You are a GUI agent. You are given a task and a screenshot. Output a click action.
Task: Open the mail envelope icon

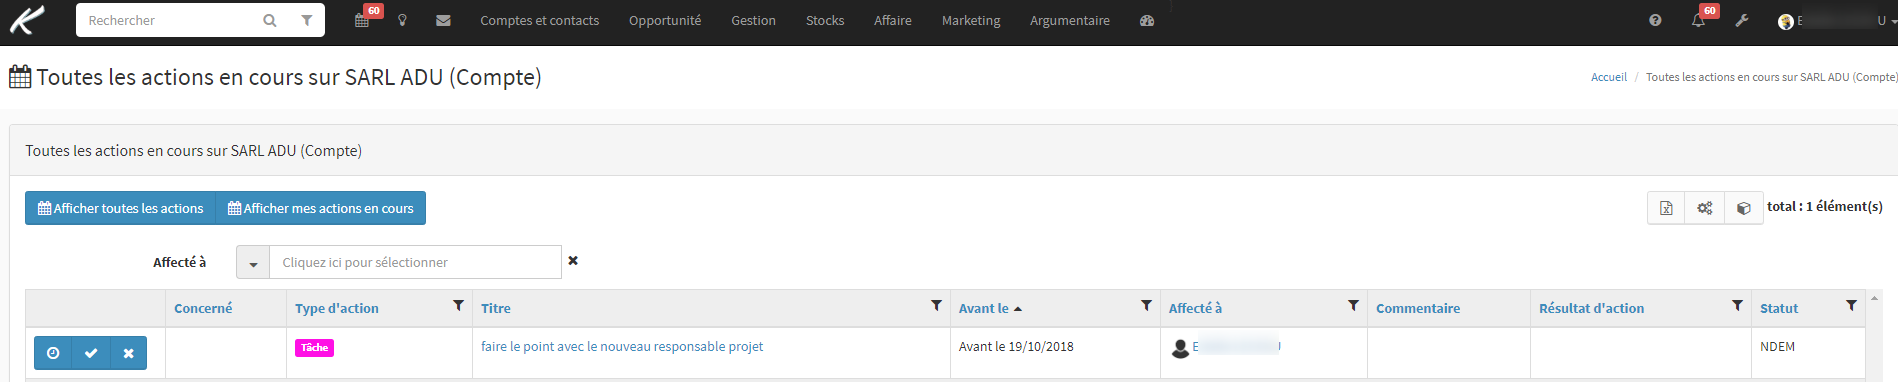[x=443, y=20]
